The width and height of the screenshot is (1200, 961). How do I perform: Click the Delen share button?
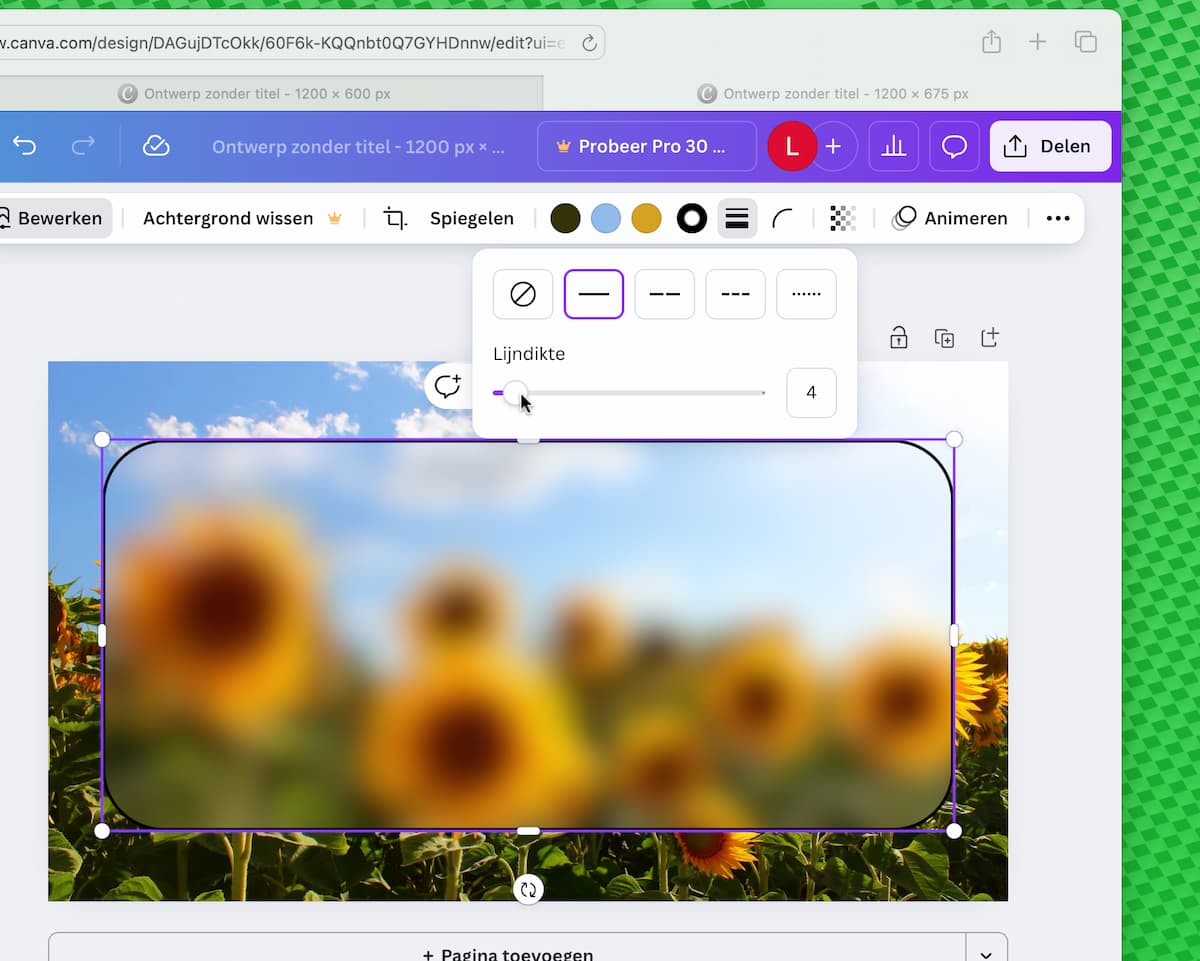click(1050, 146)
